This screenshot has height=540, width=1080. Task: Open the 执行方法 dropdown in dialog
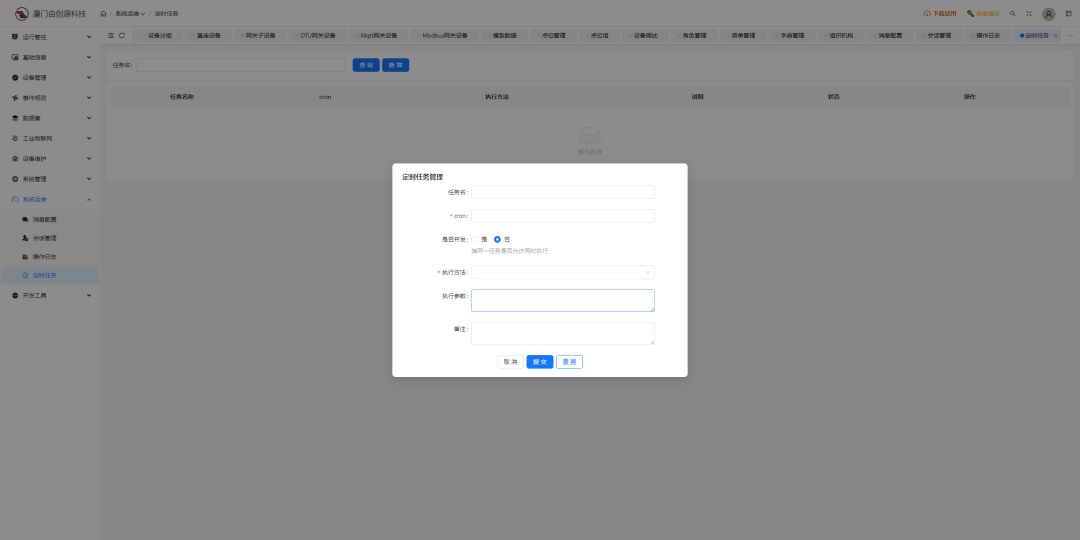tap(562, 272)
